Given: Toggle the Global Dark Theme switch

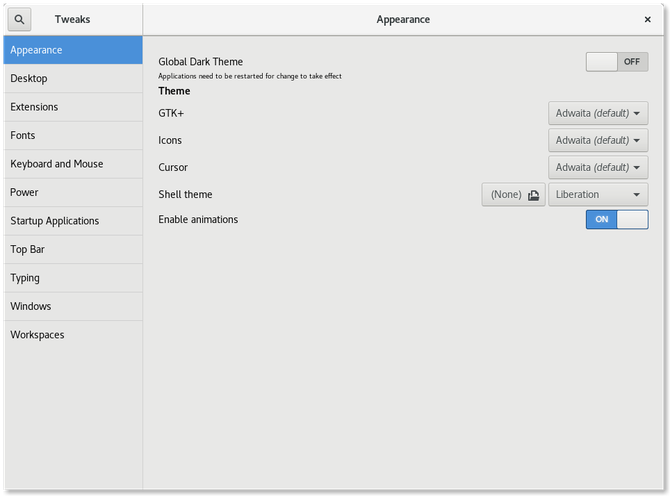Looking at the screenshot, I should coord(617,62).
